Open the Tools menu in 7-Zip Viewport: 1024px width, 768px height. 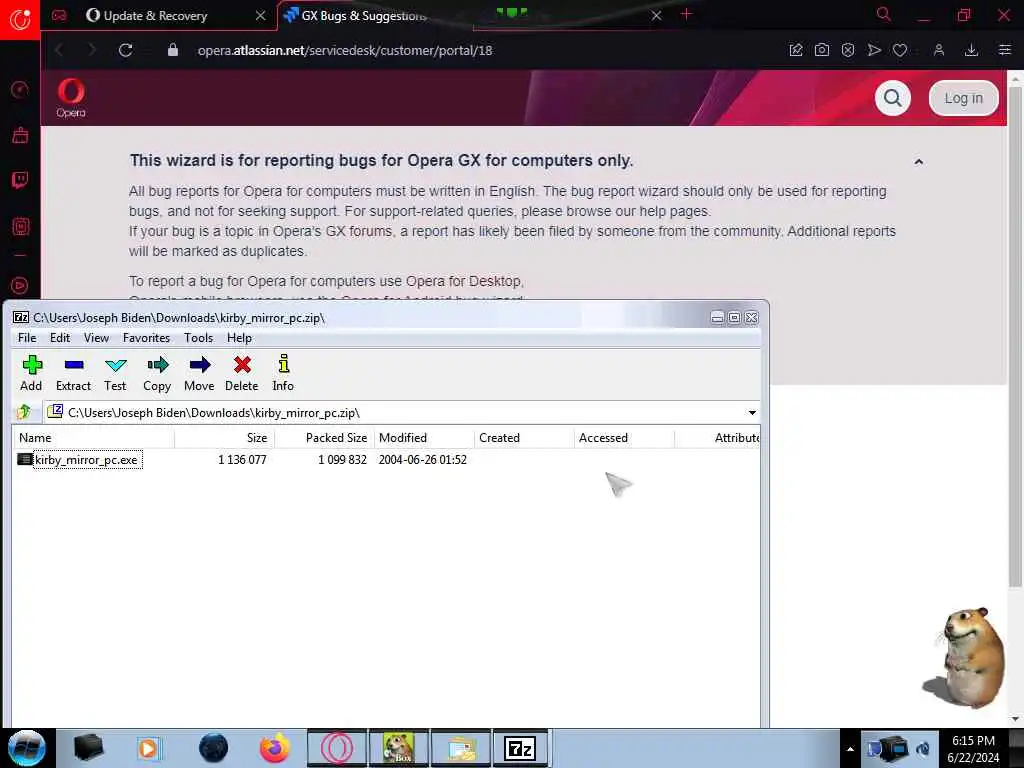(x=198, y=338)
